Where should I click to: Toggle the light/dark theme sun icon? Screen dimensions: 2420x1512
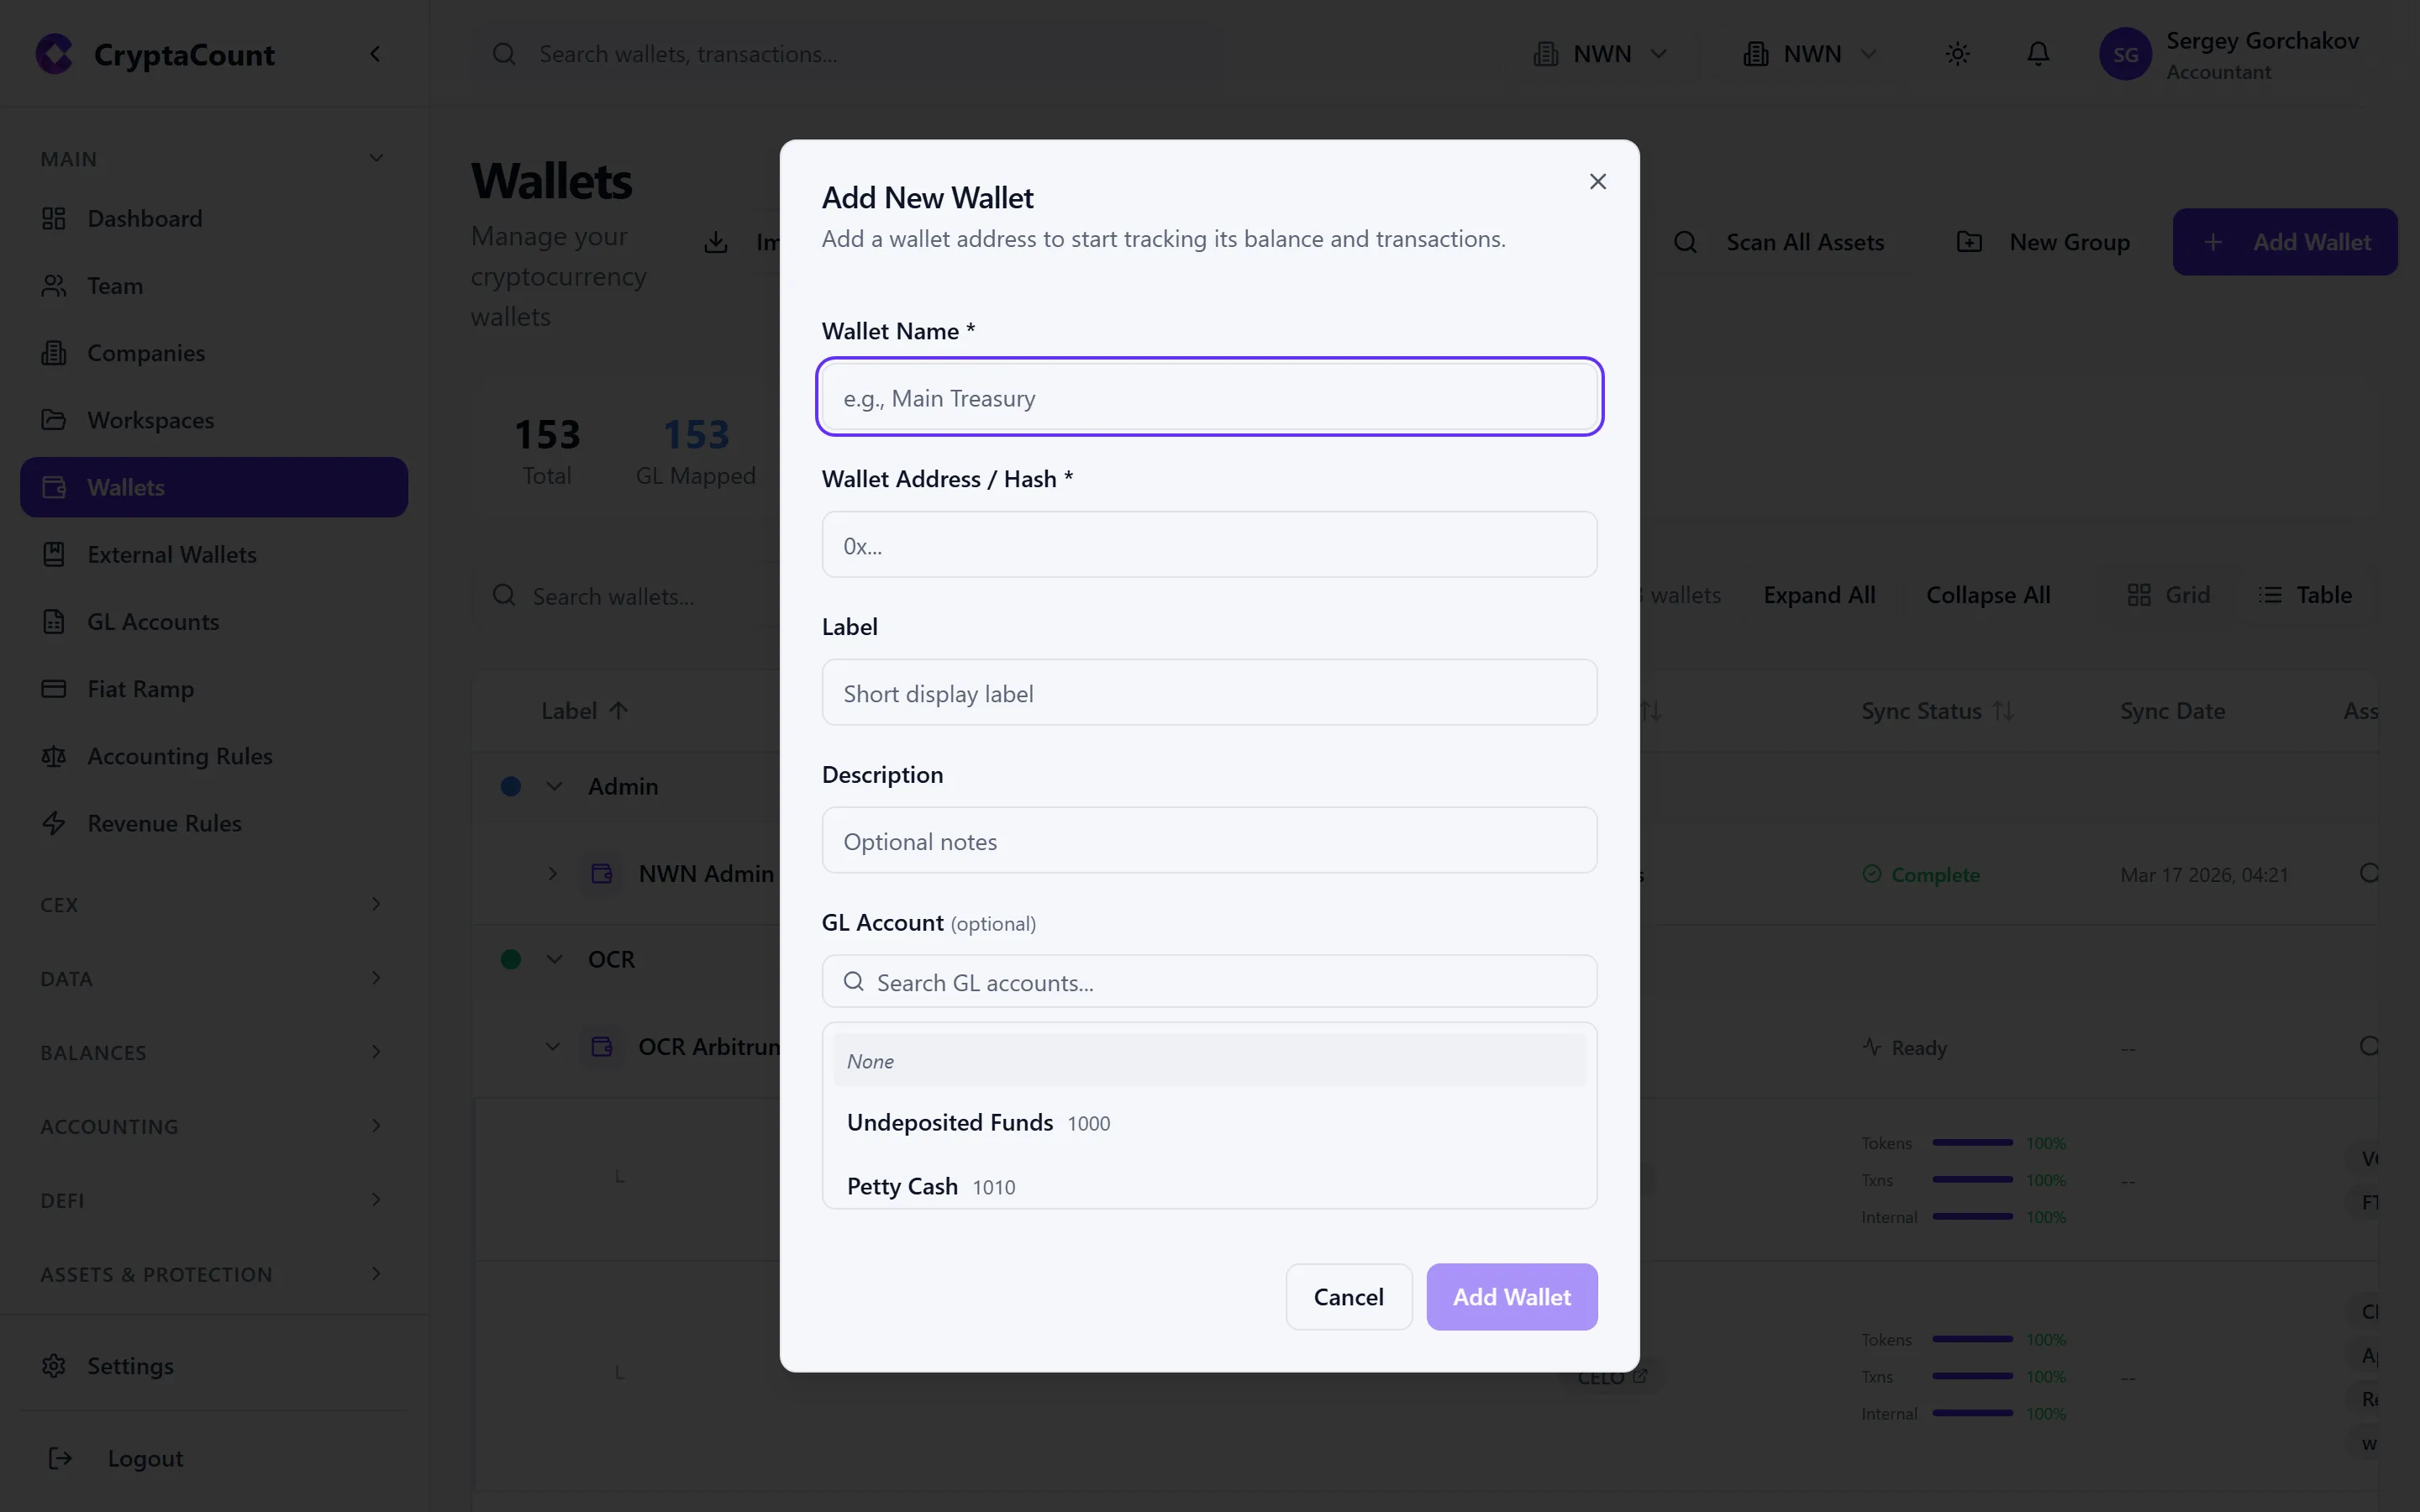pyautogui.click(x=1958, y=53)
